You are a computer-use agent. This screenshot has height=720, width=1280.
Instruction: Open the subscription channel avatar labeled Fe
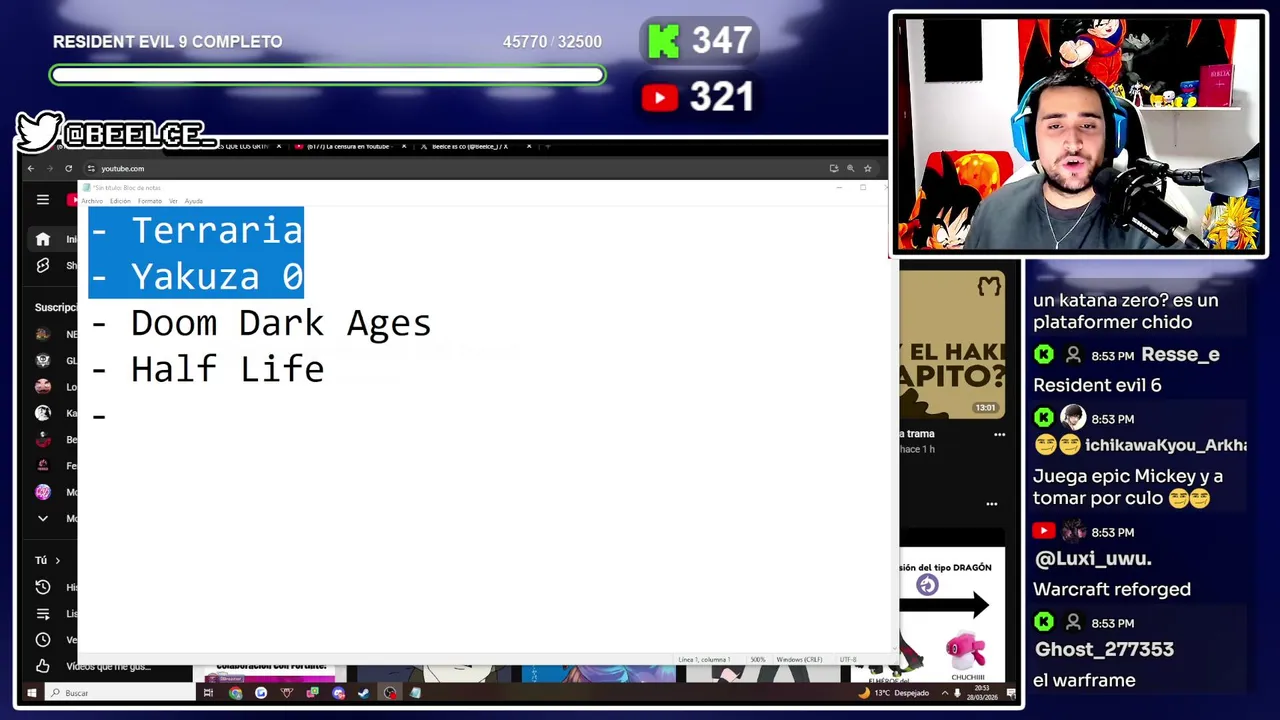(x=43, y=465)
